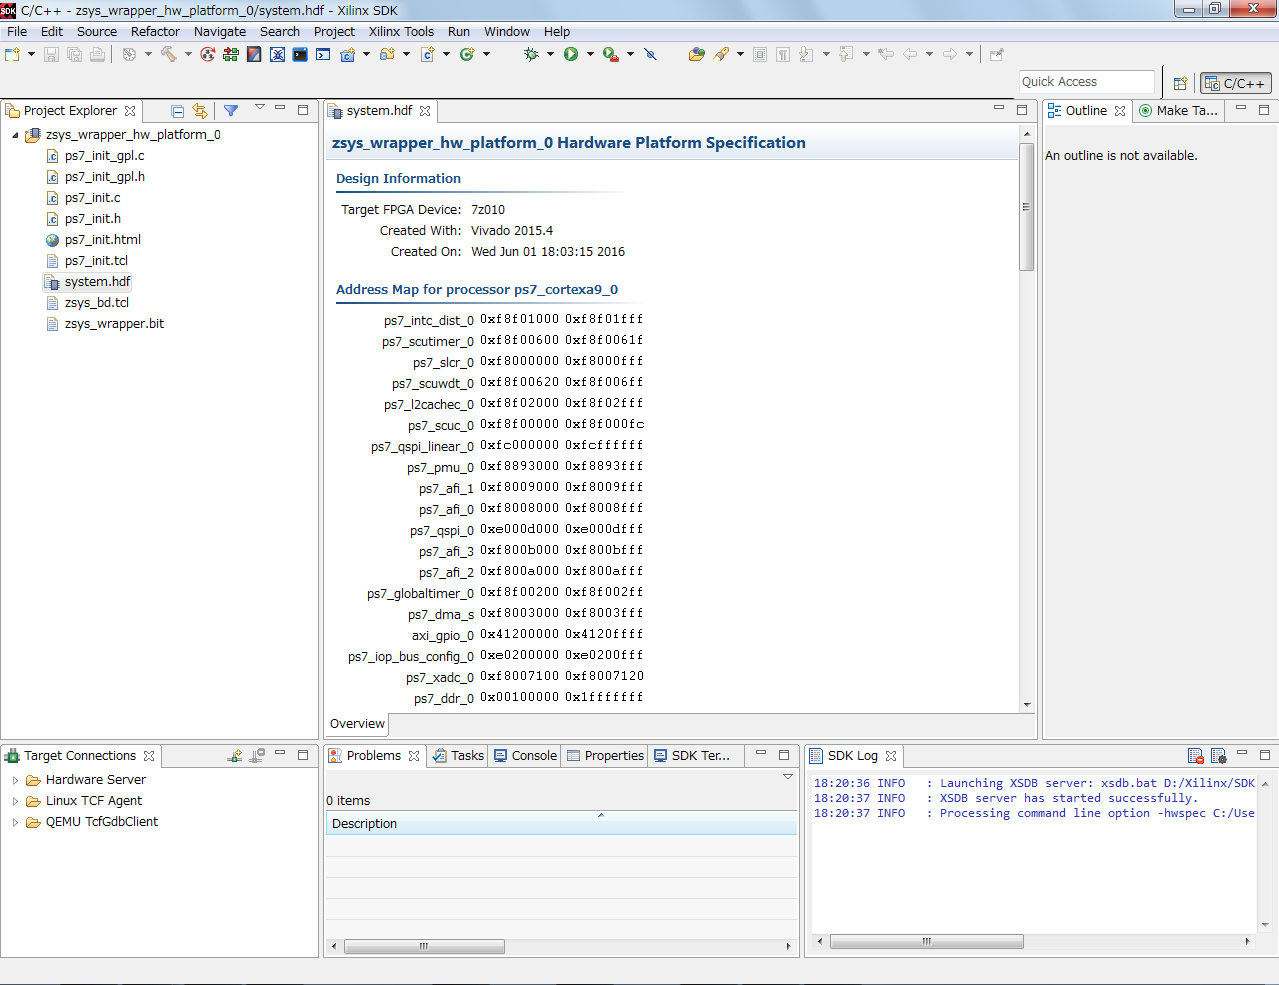
Task: Collapse the zsys_wrapper_hw_platform_0 project
Action: 15,135
